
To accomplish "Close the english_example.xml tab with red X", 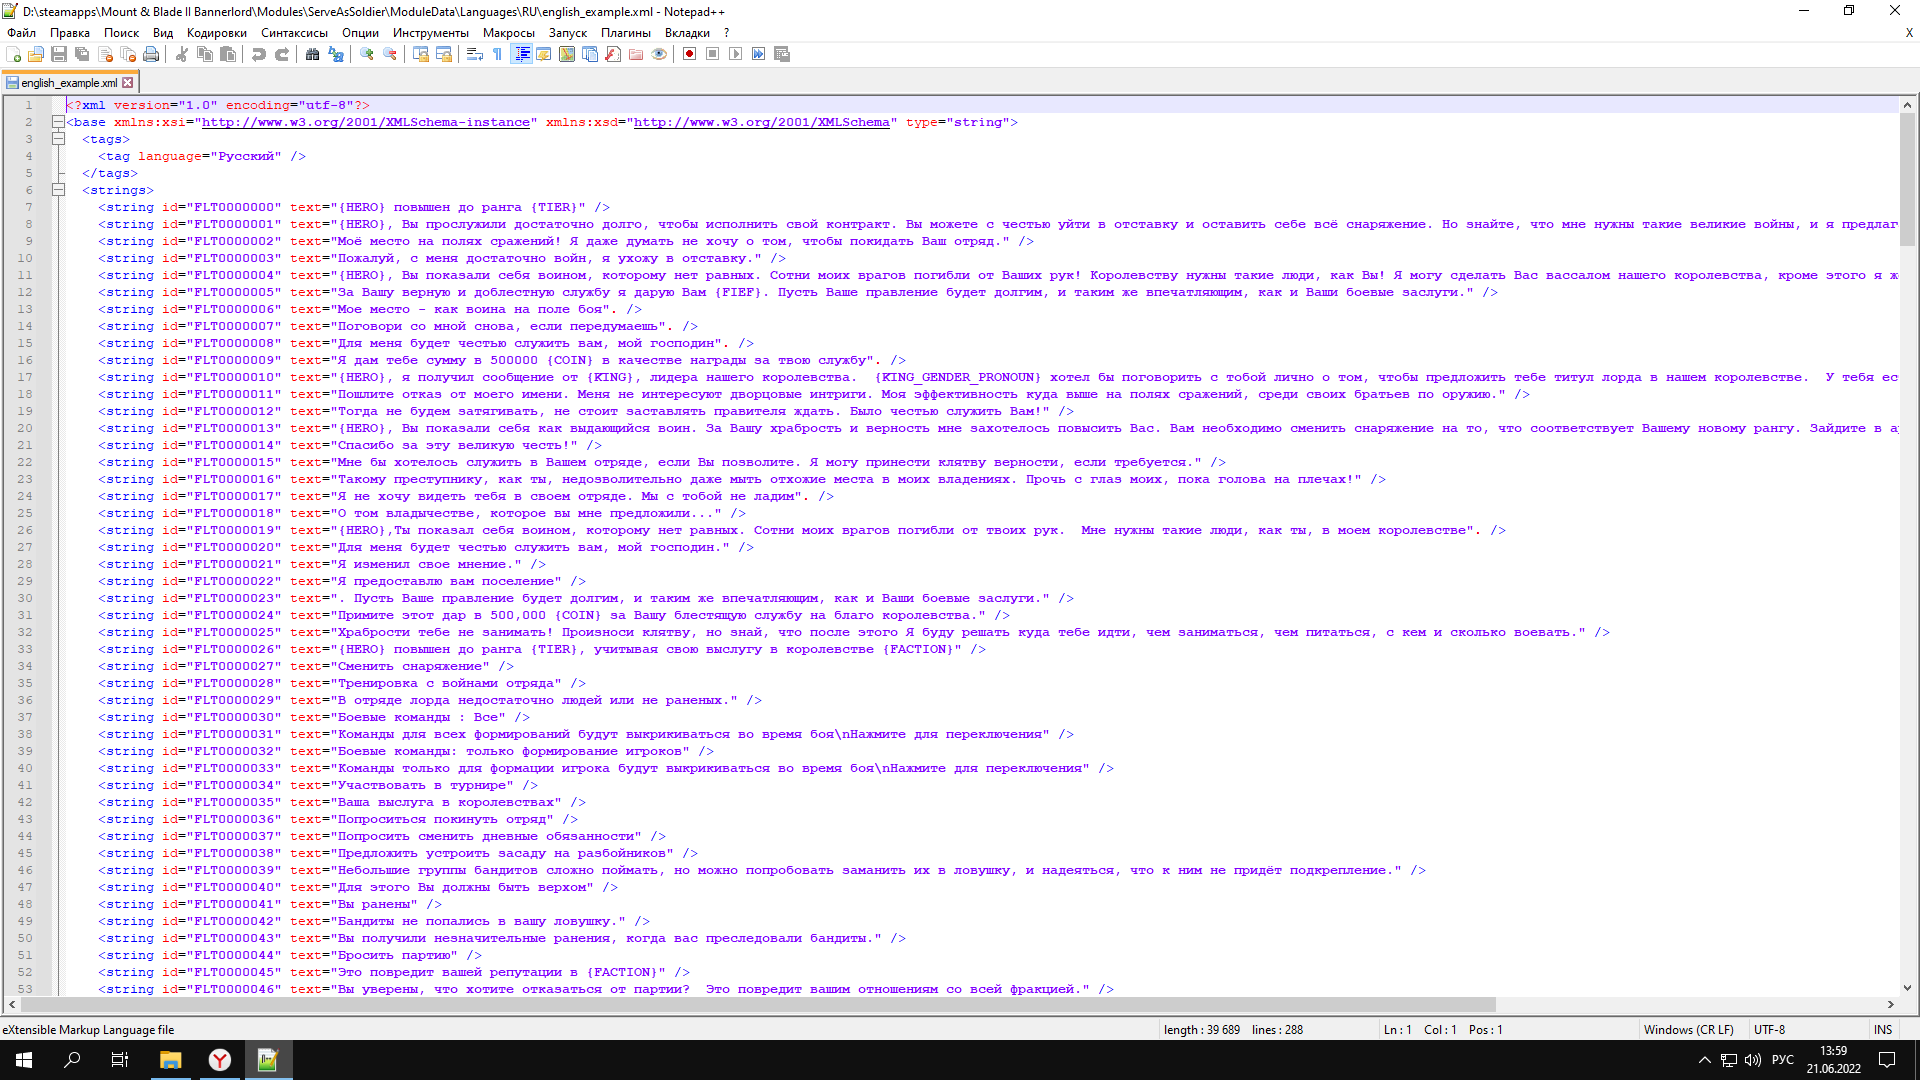I will (128, 83).
